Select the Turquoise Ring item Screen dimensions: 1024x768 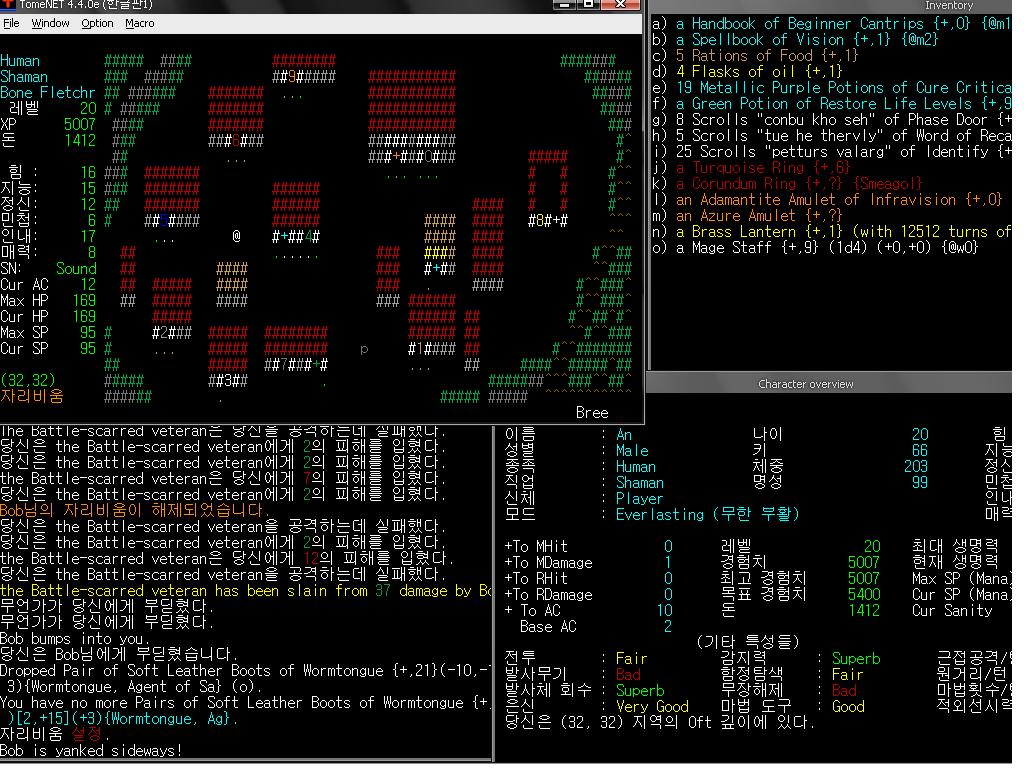[751, 168]
